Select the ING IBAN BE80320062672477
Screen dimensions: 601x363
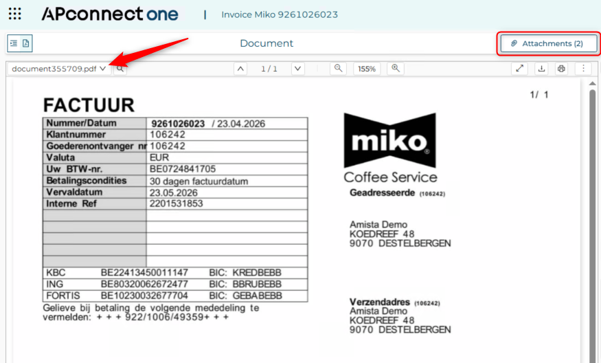144,284
